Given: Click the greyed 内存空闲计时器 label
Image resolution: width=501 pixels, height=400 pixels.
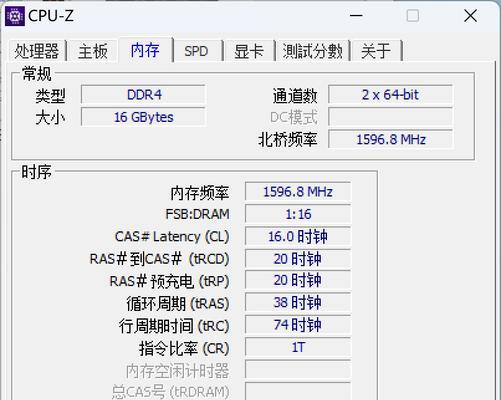Looking at the screenshot, I should click(177, 371).
